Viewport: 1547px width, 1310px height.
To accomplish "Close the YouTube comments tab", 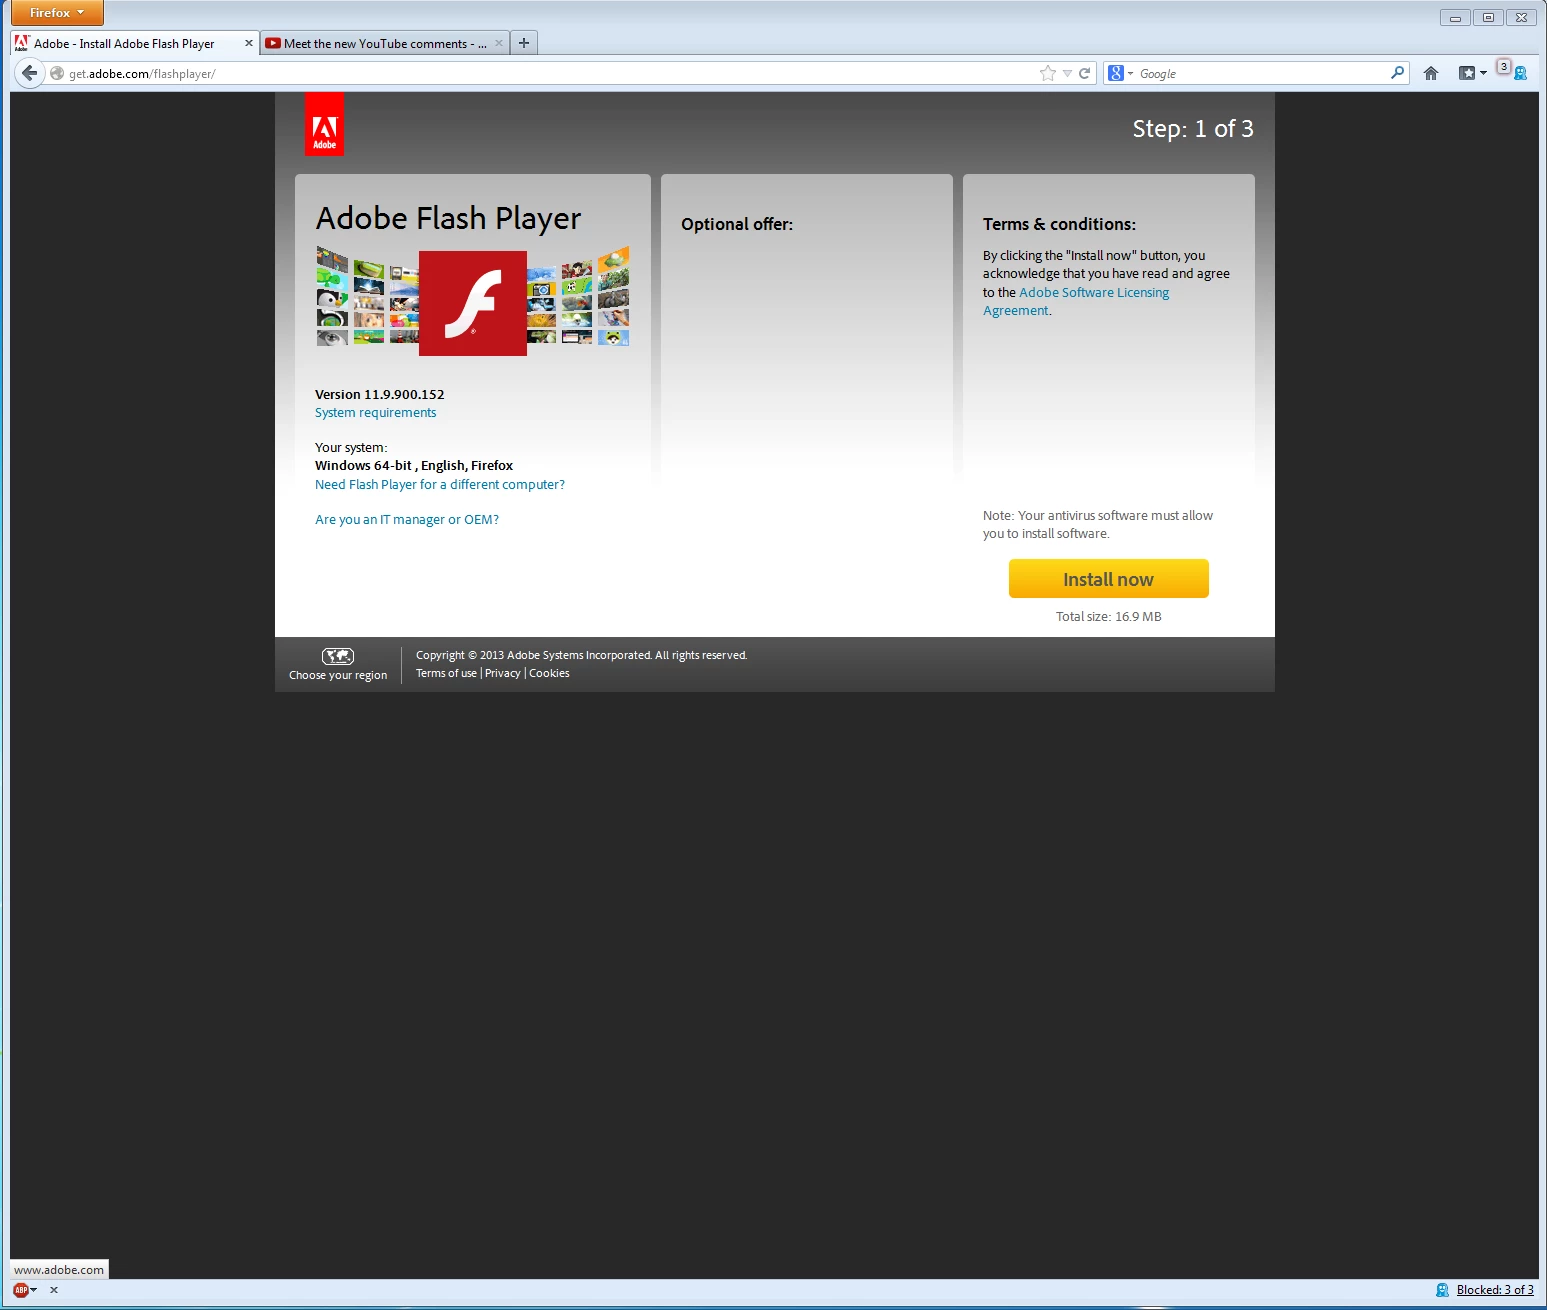I will tap(498, 43).
